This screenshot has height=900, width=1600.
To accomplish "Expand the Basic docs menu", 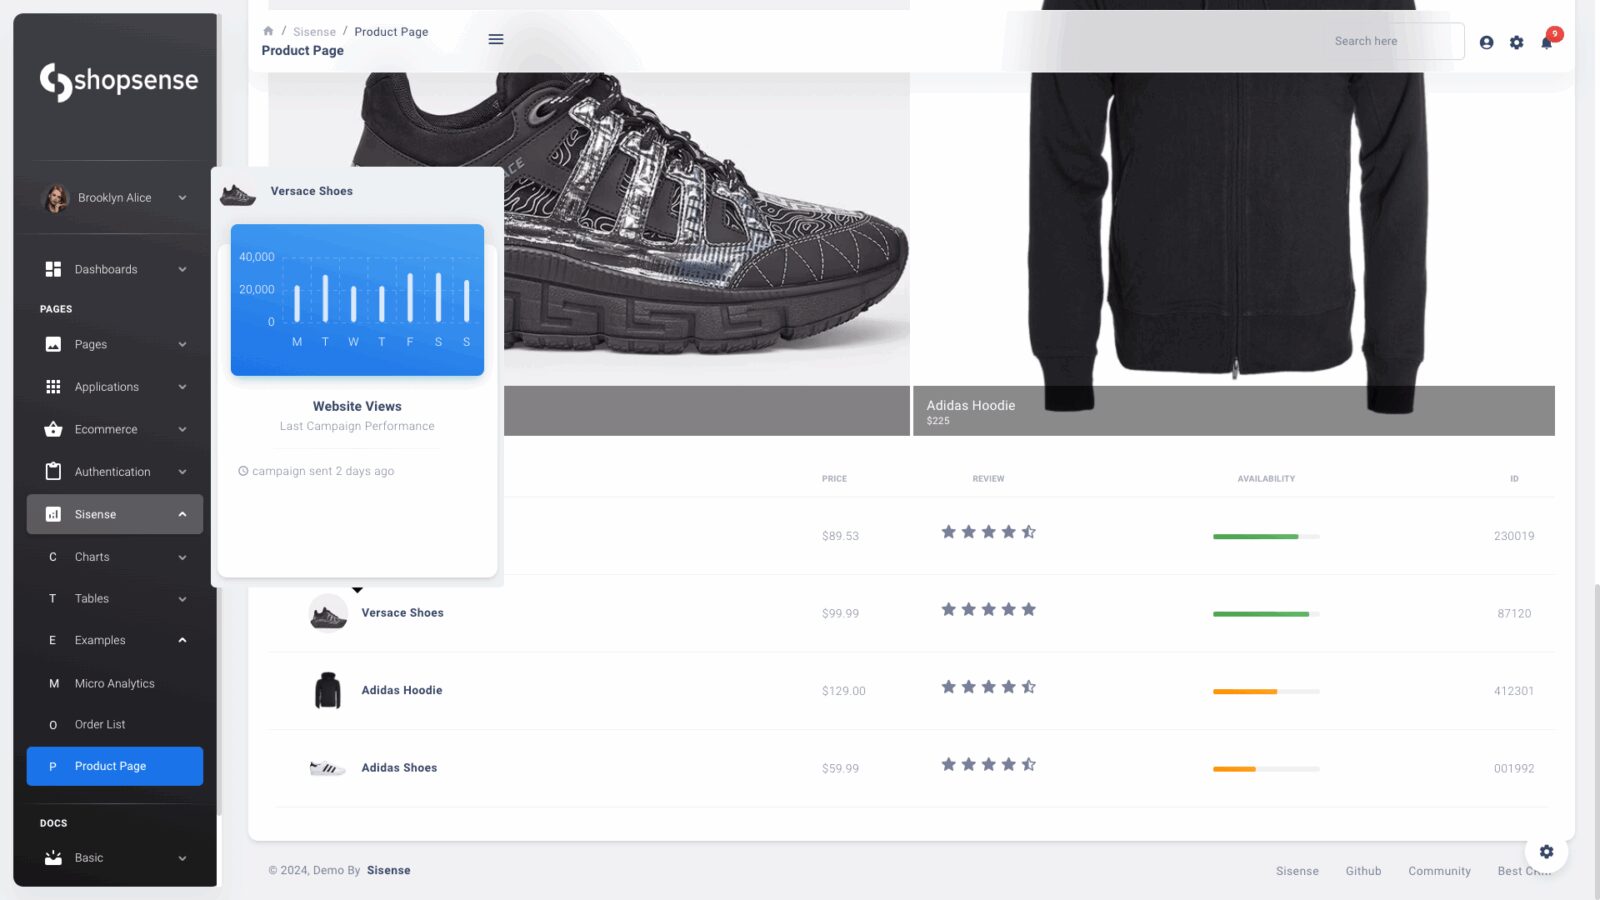I will [x=182, y=858].
